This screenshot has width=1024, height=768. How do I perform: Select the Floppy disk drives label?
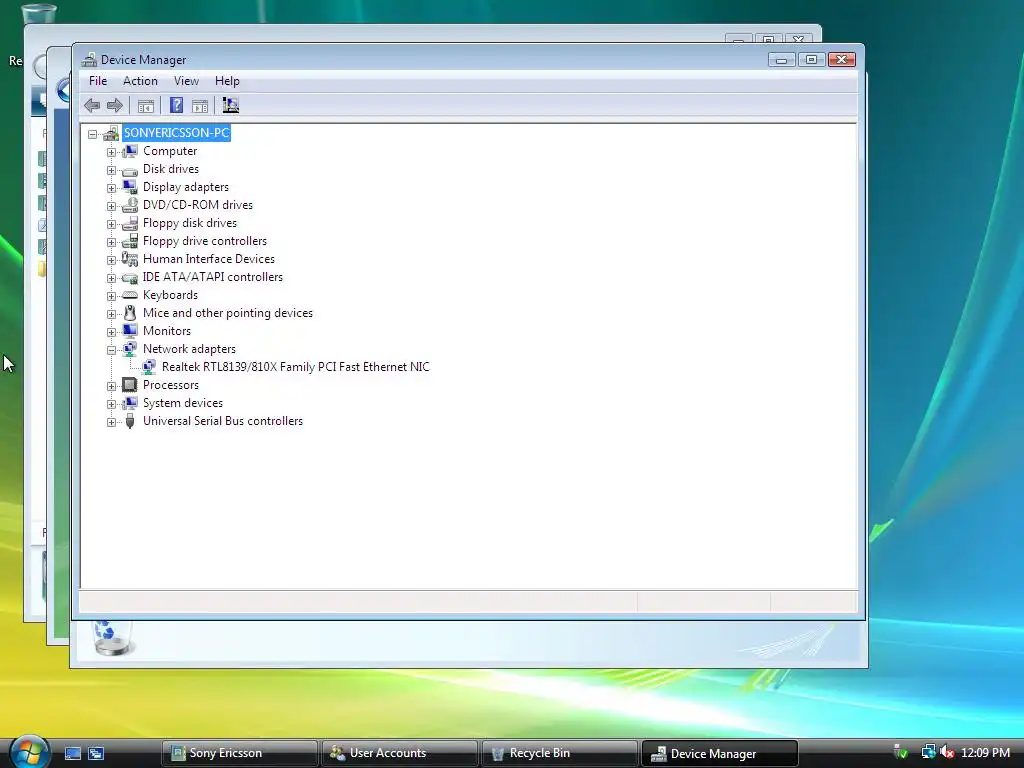190,223
